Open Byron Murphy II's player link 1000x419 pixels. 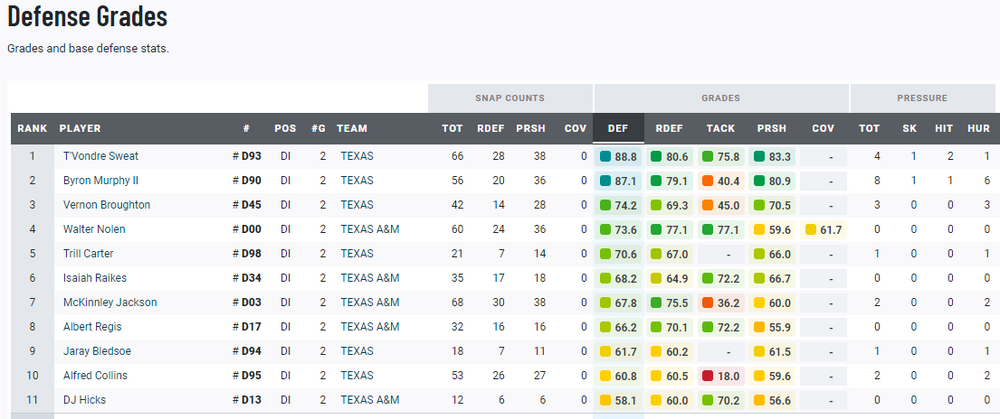coord(101,181)
